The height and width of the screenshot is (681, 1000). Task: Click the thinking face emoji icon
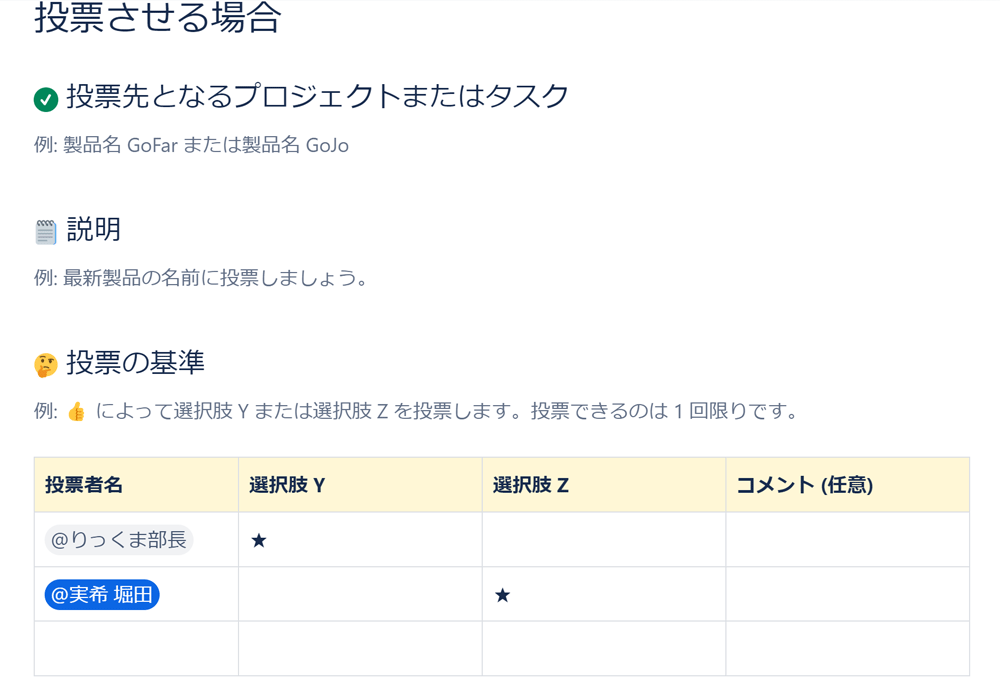46,365
